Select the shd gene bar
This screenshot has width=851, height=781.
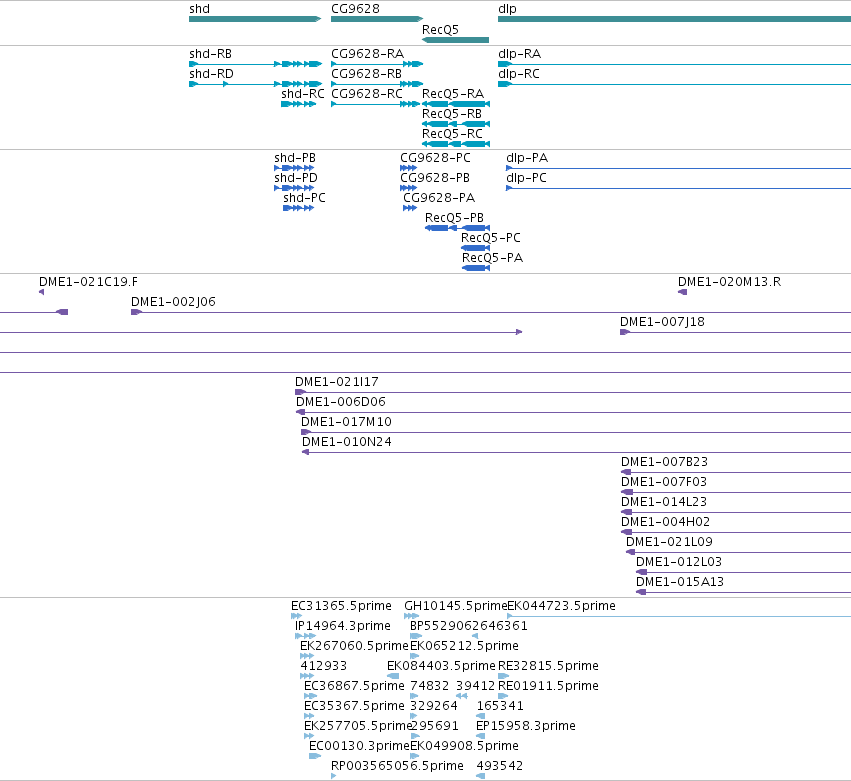[x=255, y=19]
